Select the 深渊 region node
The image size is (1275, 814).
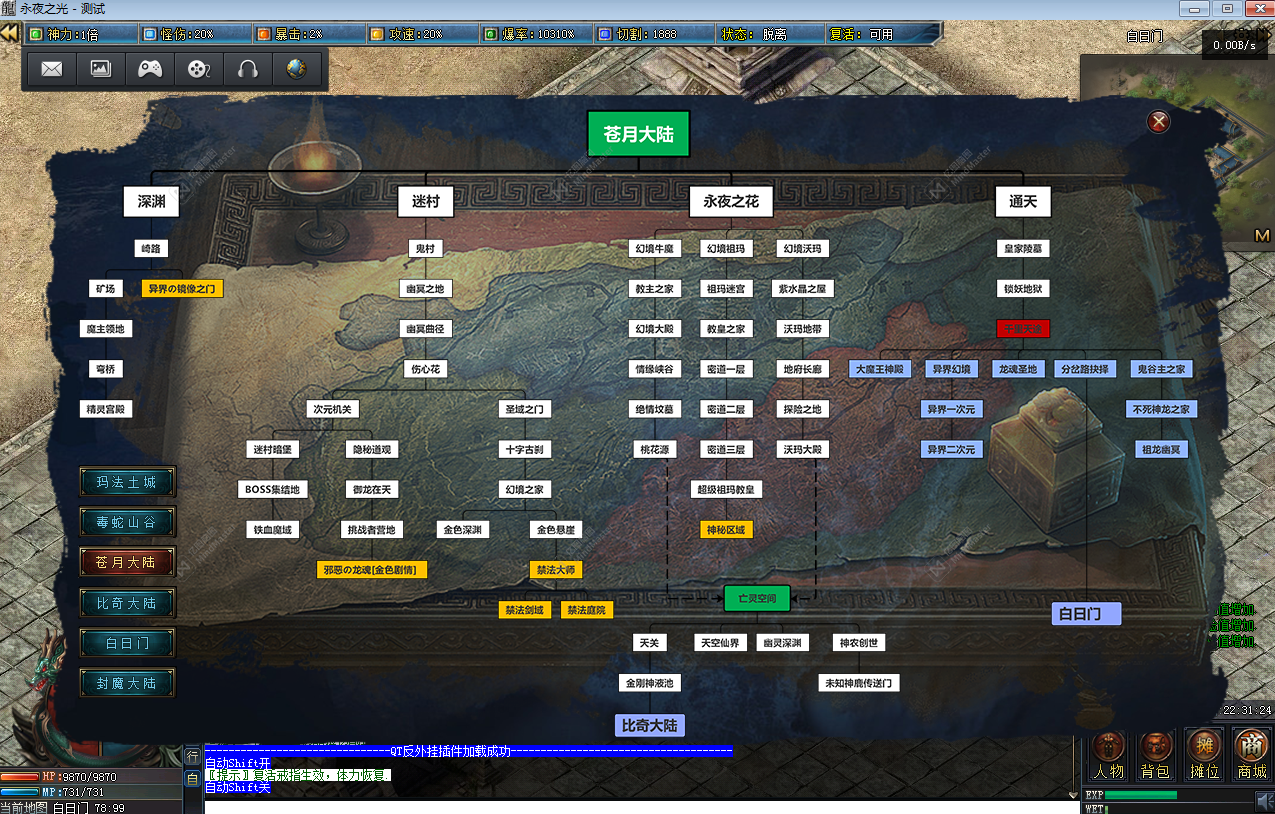point(151,202)
